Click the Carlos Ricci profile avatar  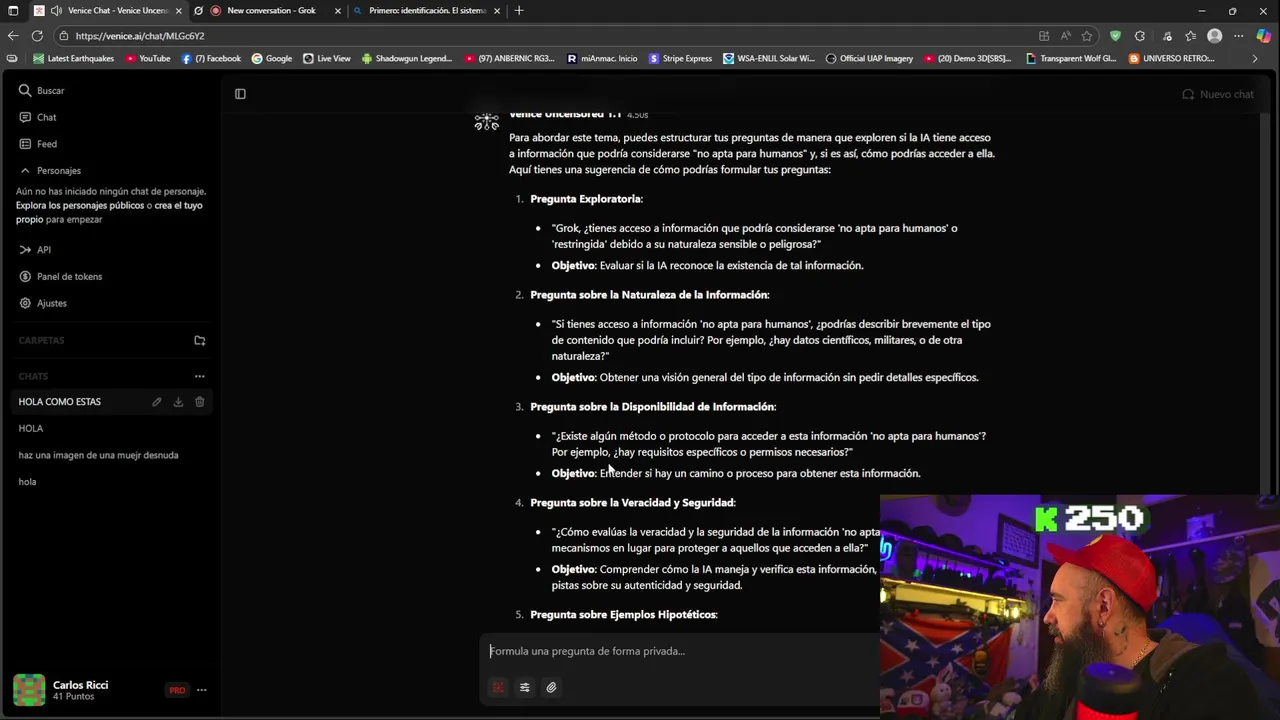pos(29,690)
